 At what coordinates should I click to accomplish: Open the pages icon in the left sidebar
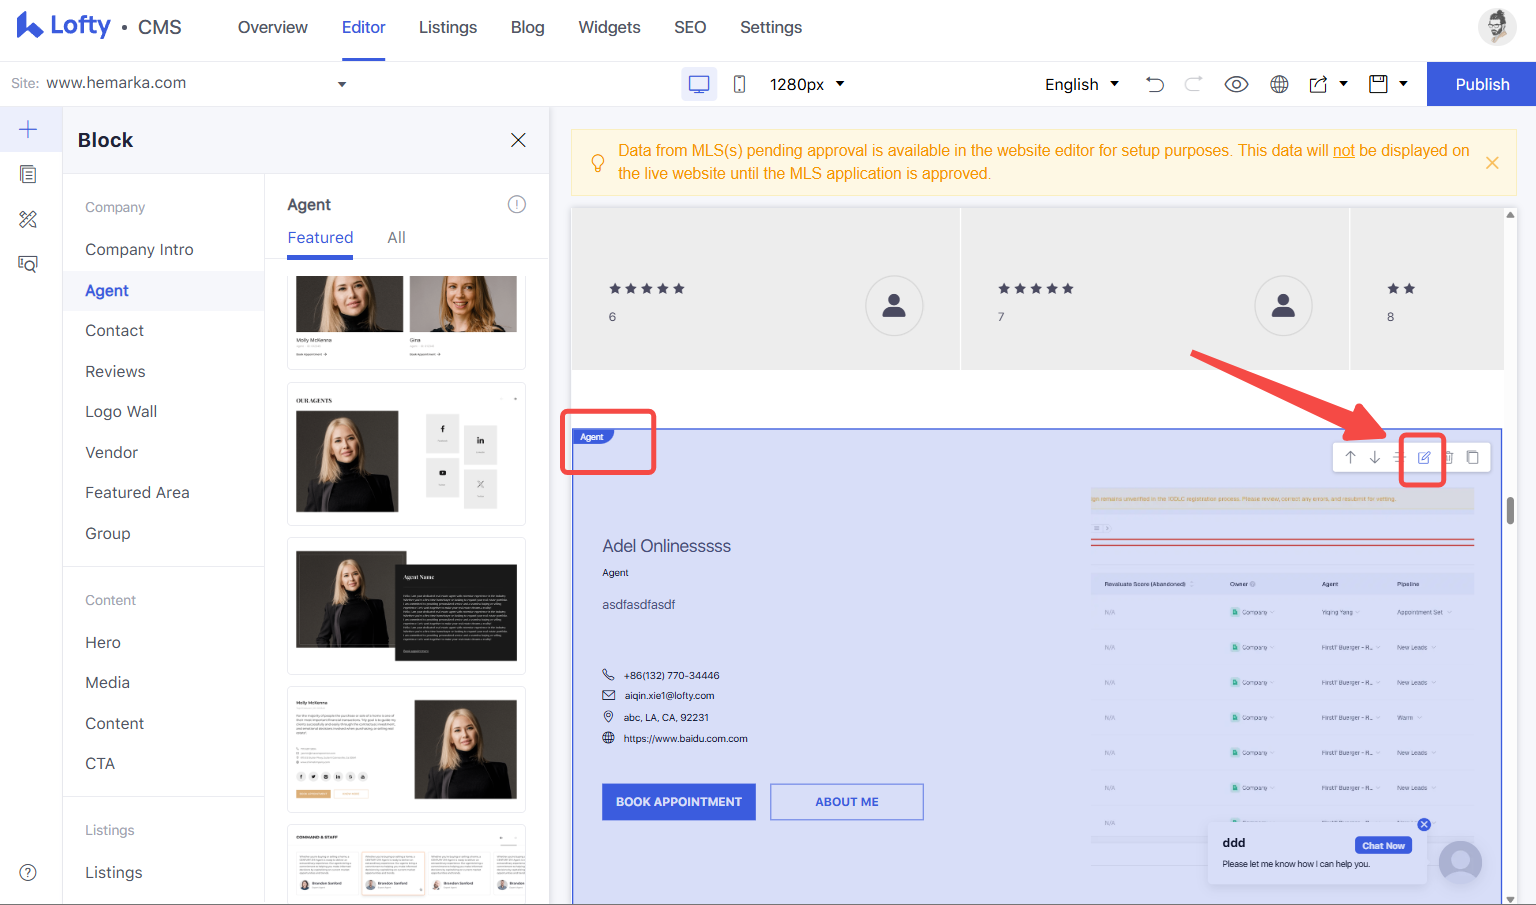[x=28, y=174]
